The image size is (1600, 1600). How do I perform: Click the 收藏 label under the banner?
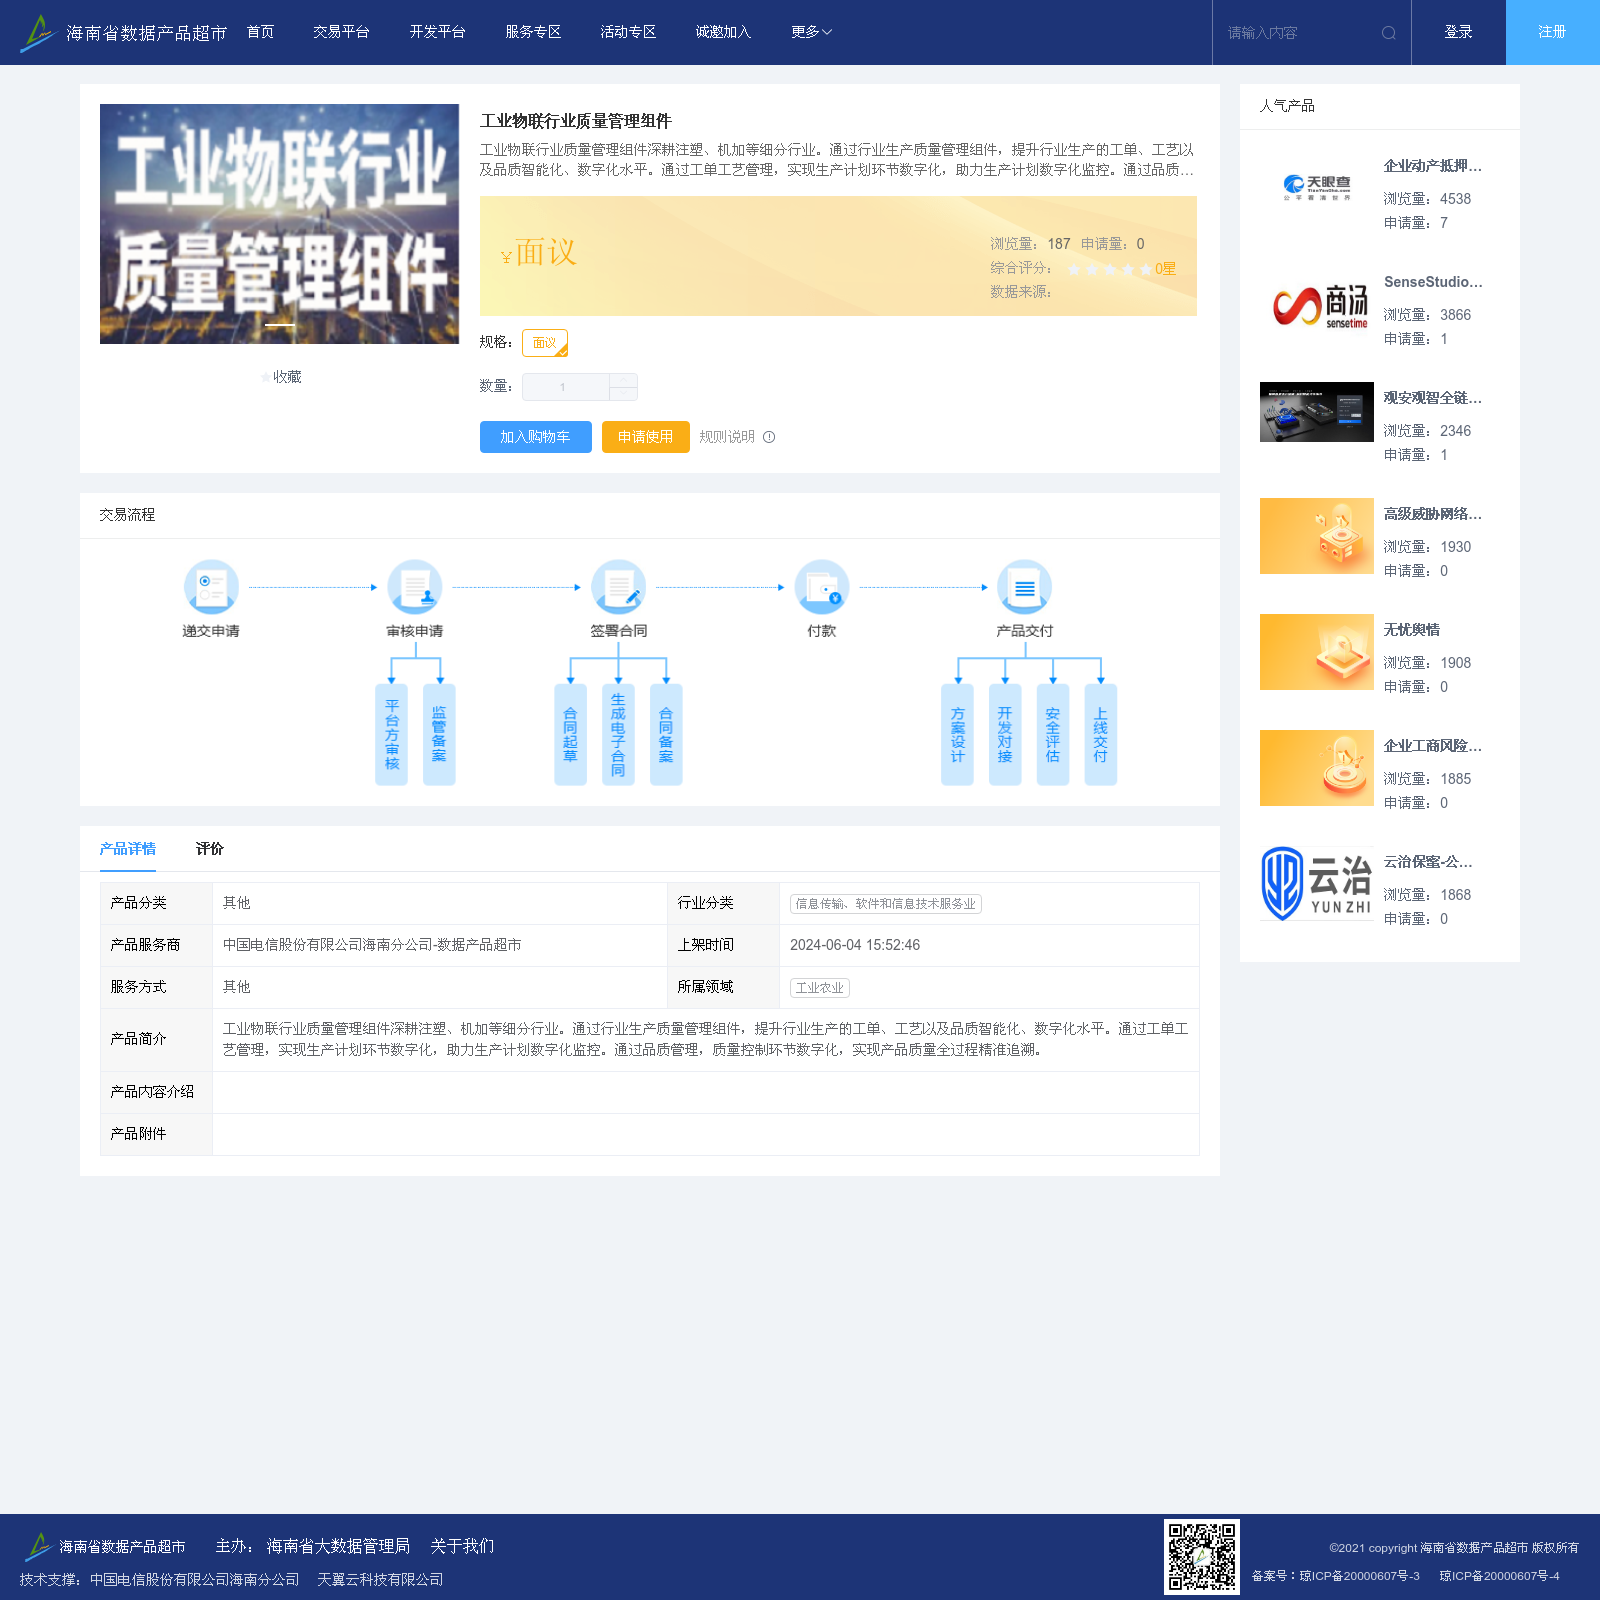[x=287, y=377]
